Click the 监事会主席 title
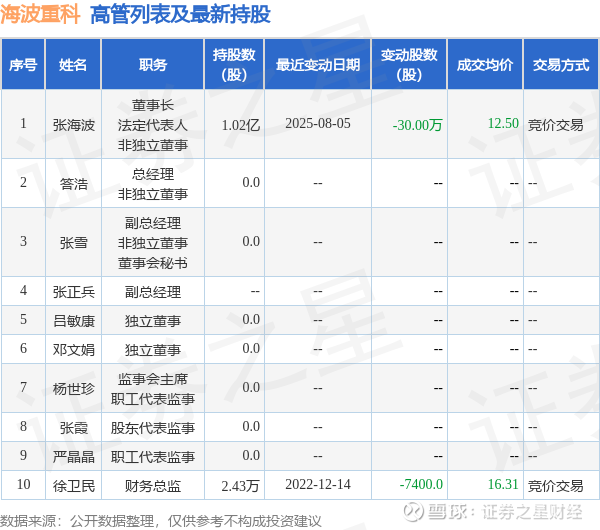This screenshot has height=530, width=600. [x=153, y=379]
